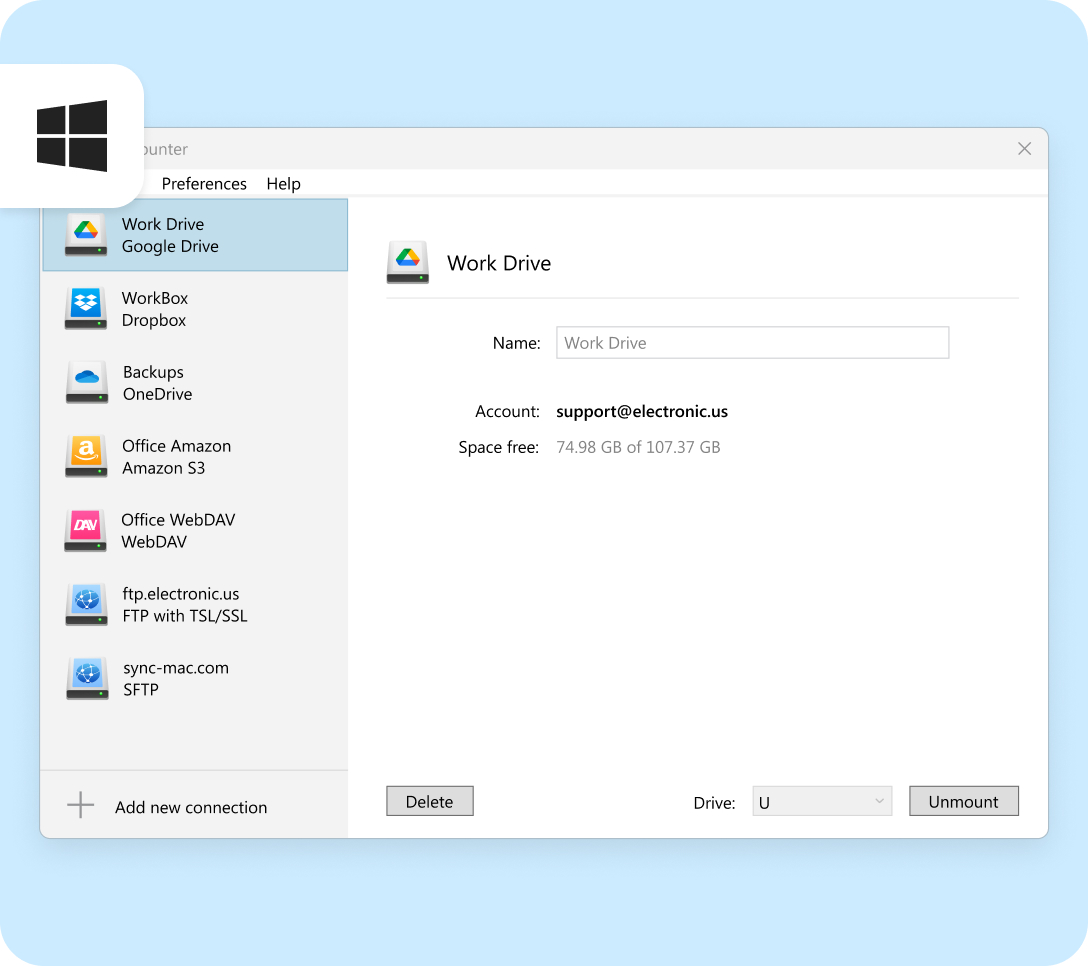Open the Drive letter dropdown
Viewport: 1088px width, 966px height.
point(821,802)
